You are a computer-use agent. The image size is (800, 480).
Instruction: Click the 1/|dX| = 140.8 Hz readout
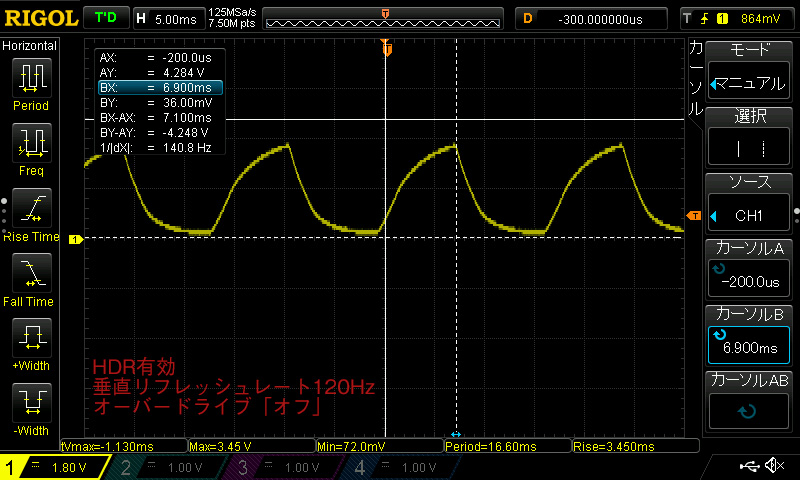point(155,148)
